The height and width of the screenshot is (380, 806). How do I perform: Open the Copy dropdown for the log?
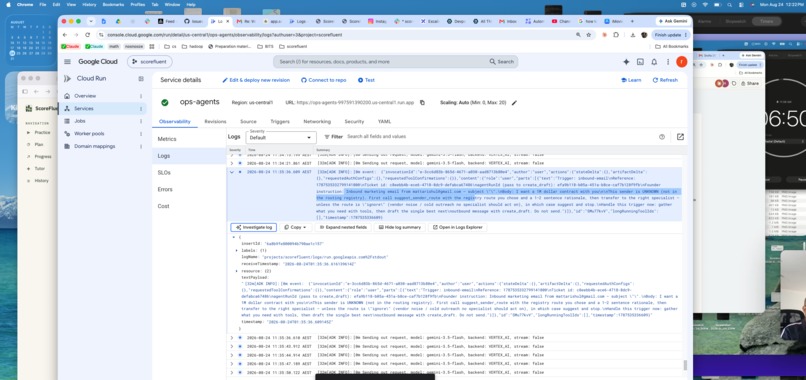tap(295, 227)
